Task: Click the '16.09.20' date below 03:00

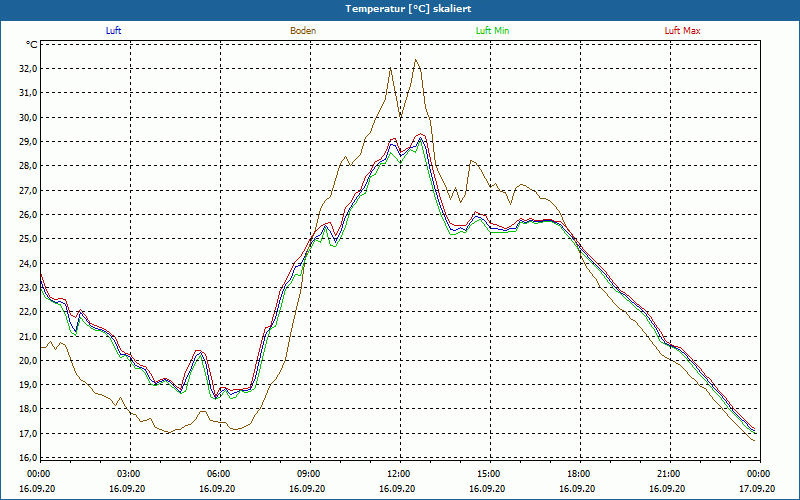Action: [127, 488]
